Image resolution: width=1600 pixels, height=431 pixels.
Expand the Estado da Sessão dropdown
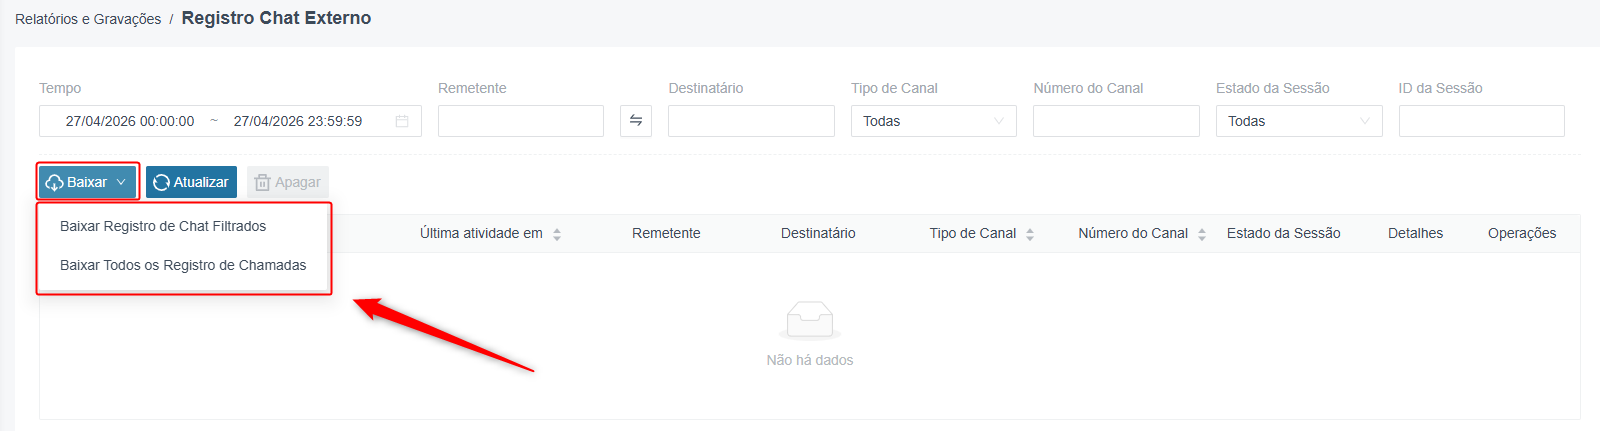(1299, 121)
